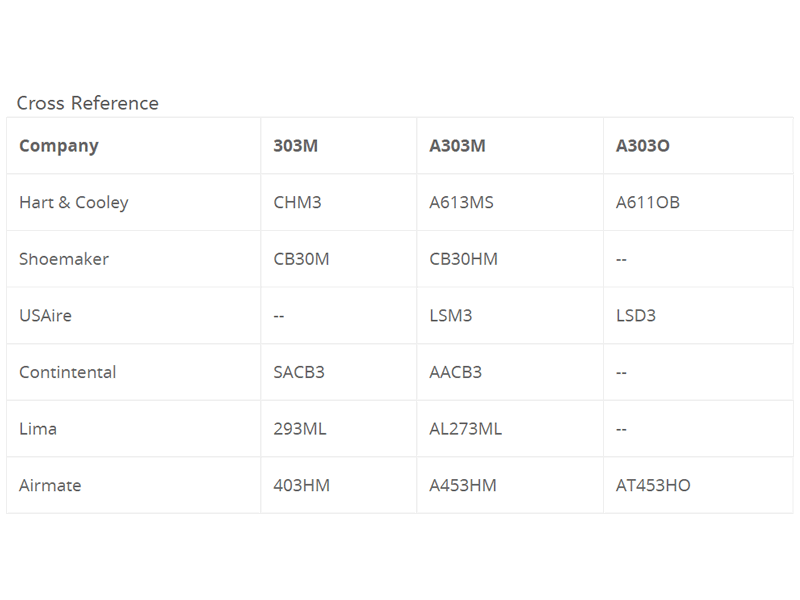800x600 pixels.
Task: Click the Lima row label
Action: [38, 428]
